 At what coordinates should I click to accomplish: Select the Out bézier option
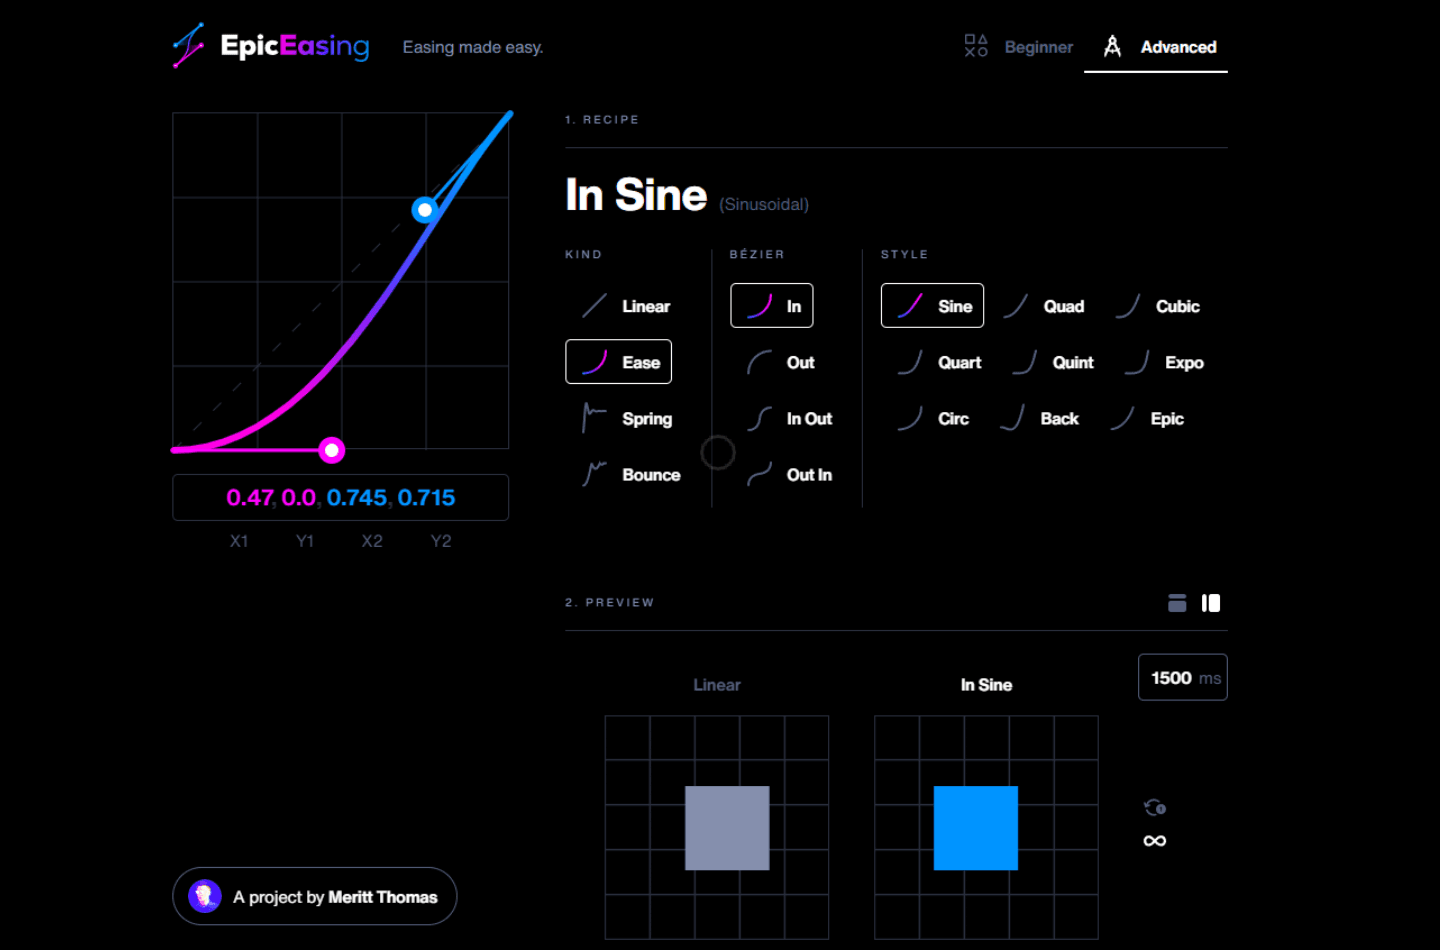781,362
